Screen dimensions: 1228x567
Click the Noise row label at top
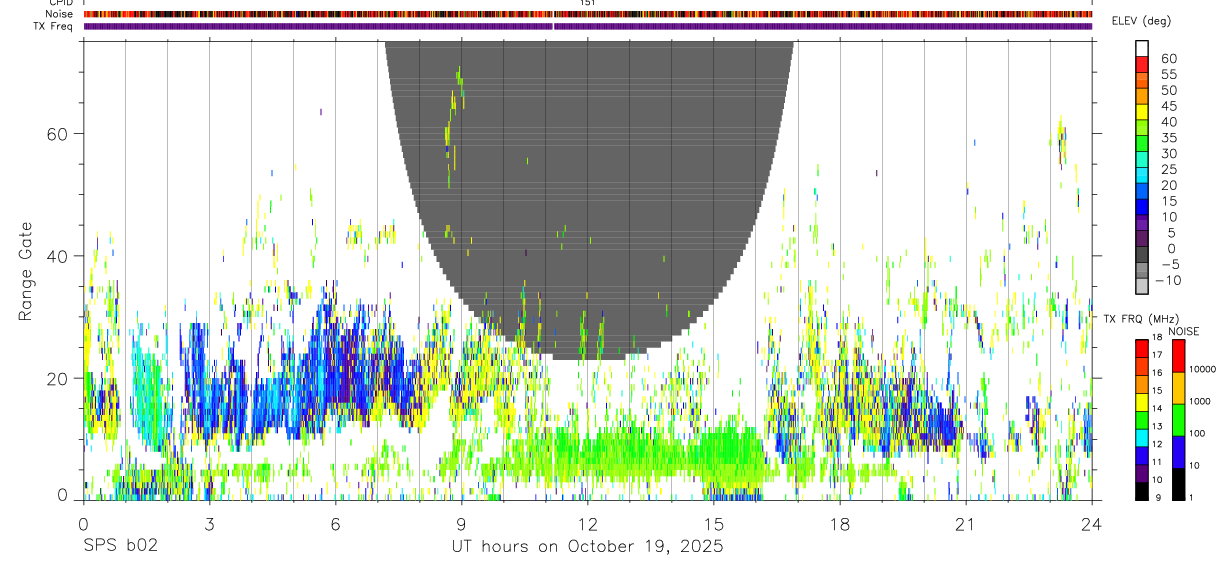coord(61,14)
